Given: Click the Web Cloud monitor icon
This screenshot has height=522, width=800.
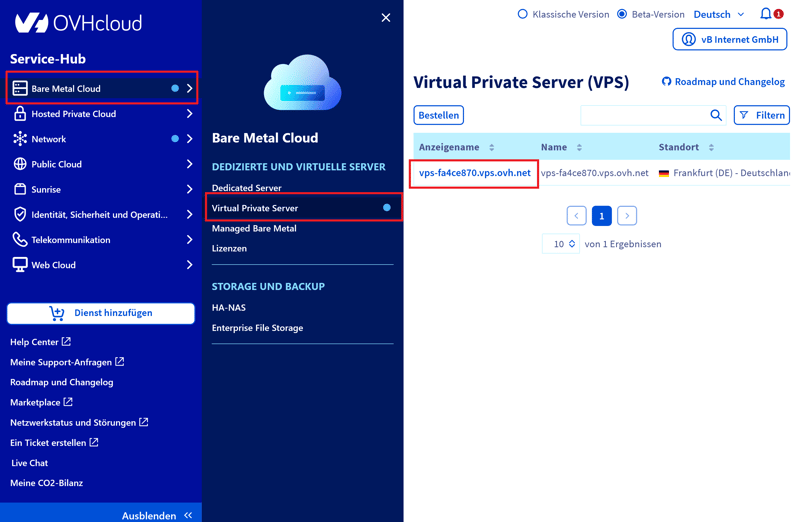Looking at the screenshot, I should [20, 265].
